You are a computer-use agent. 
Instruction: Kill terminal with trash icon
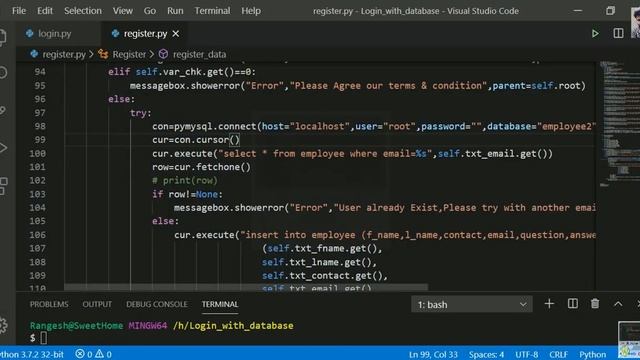pyautogui.click(x=595, y=304)
